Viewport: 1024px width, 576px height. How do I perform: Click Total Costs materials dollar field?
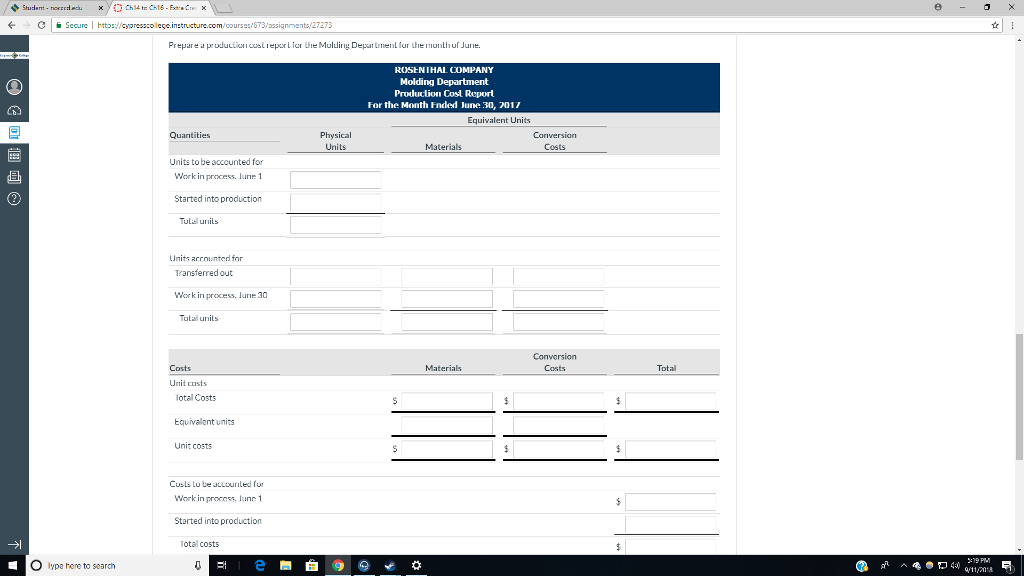point(447,401)
